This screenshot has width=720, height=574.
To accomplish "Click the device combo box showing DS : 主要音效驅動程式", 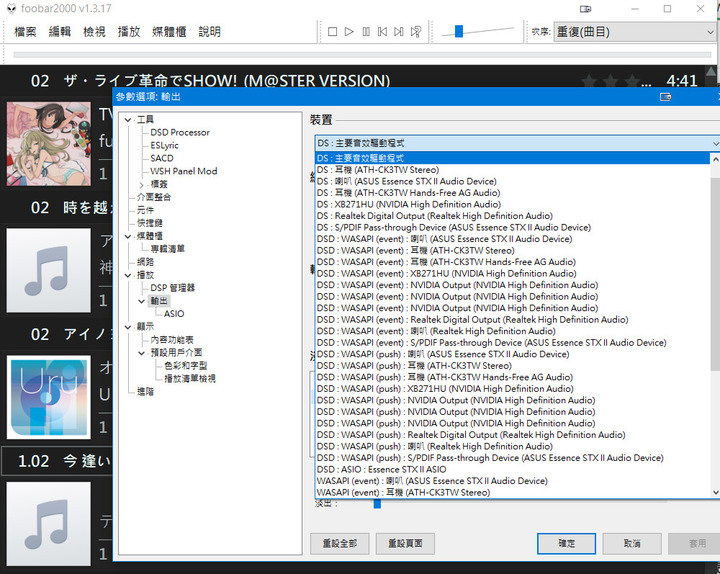I will 517,143.
